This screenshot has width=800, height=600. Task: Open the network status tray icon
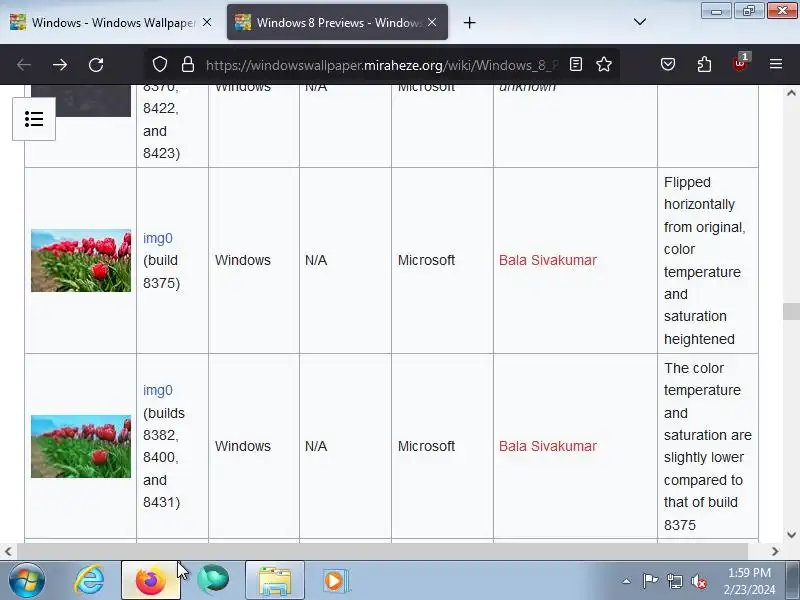(674, 581)
